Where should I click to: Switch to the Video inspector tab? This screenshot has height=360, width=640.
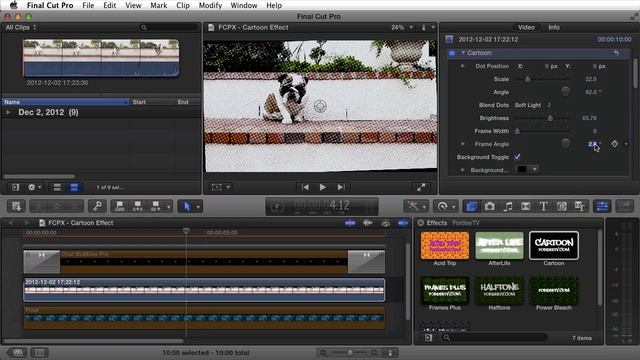pos(526,27)
